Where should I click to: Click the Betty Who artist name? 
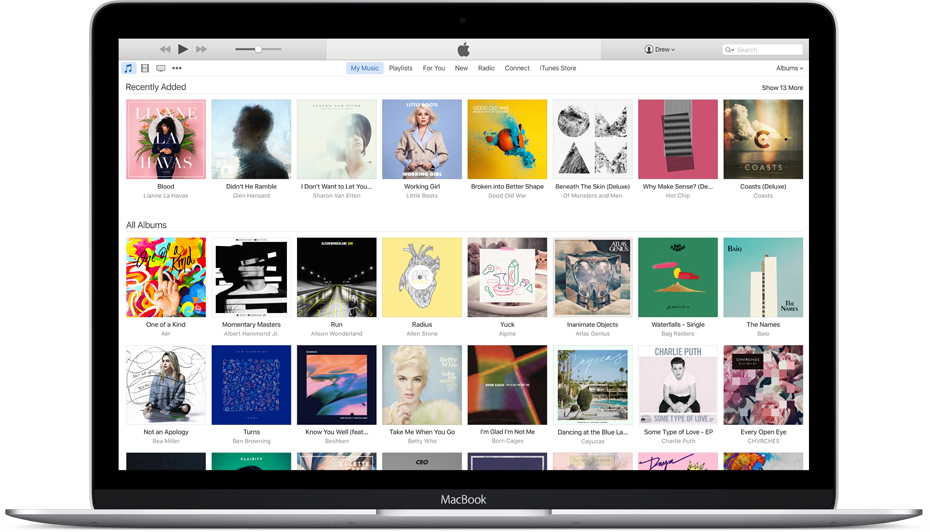(x=422, y=441)
